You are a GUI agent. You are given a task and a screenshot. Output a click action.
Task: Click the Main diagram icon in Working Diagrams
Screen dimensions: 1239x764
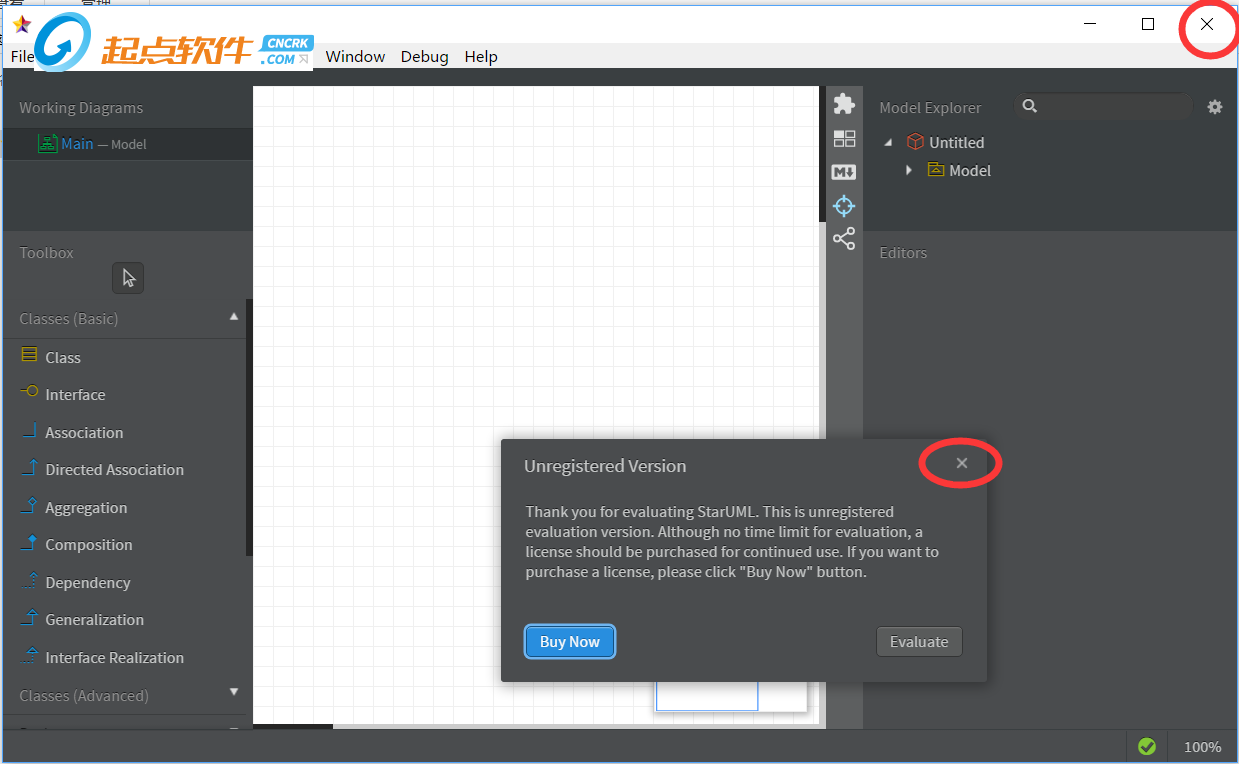click(47, 144)
